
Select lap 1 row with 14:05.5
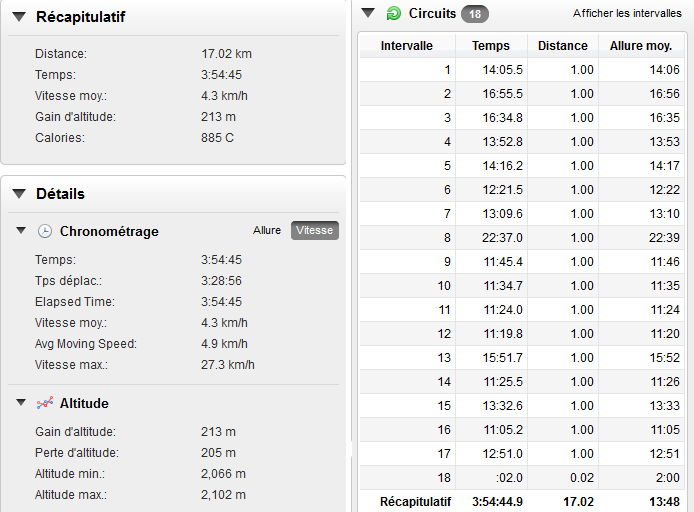tap(522, 69)
